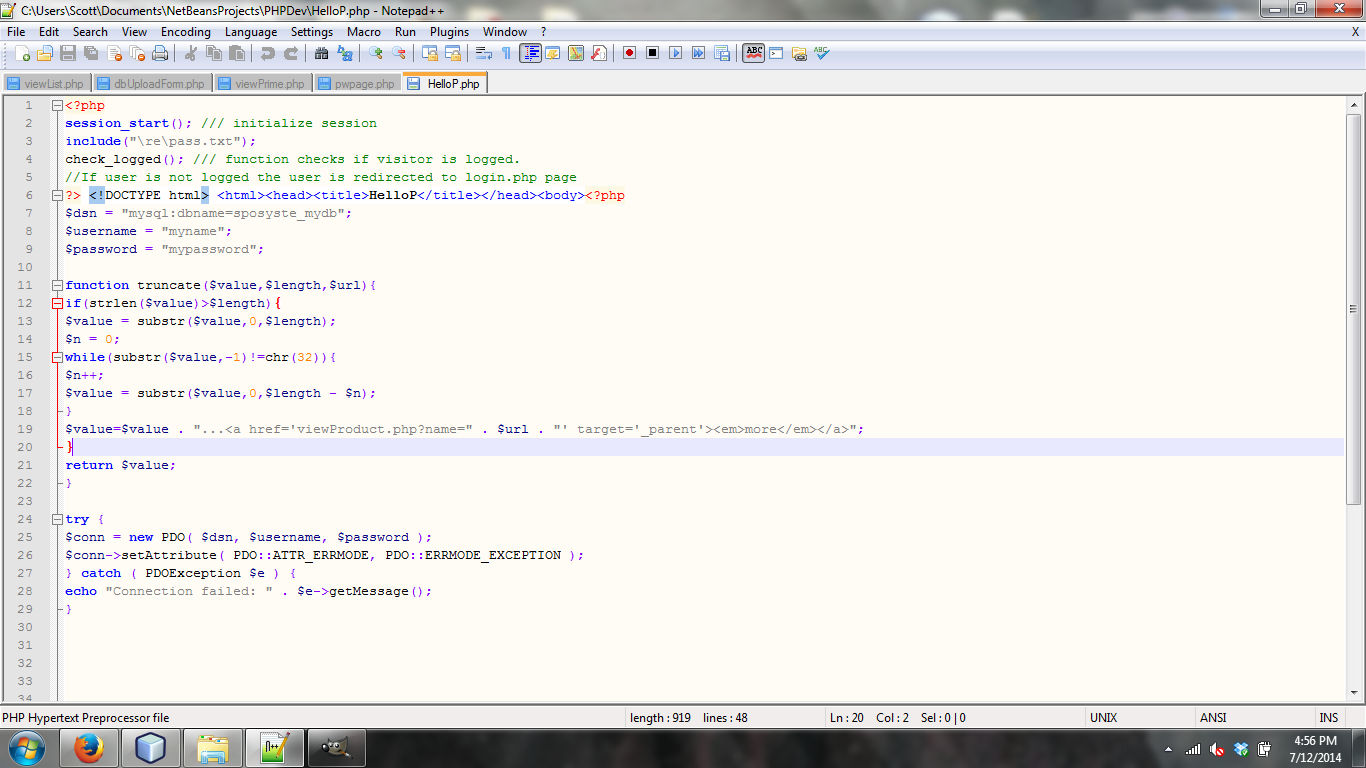Toggle word wrap in toolbar
Viewport: 1366px width, 768px height.
(x=483, y=53)
